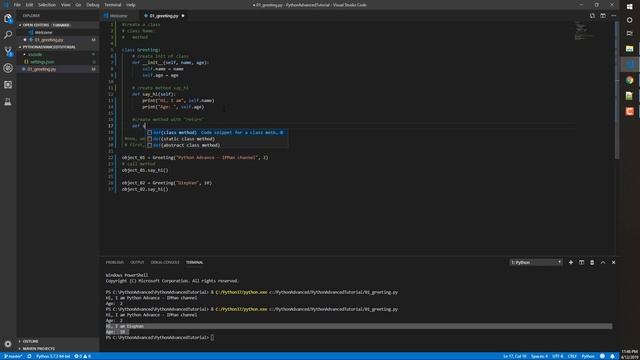This screenshot has width=640, height=360.
Task: Open 01_greeting.py in the project tree
Action: [58, 69]
